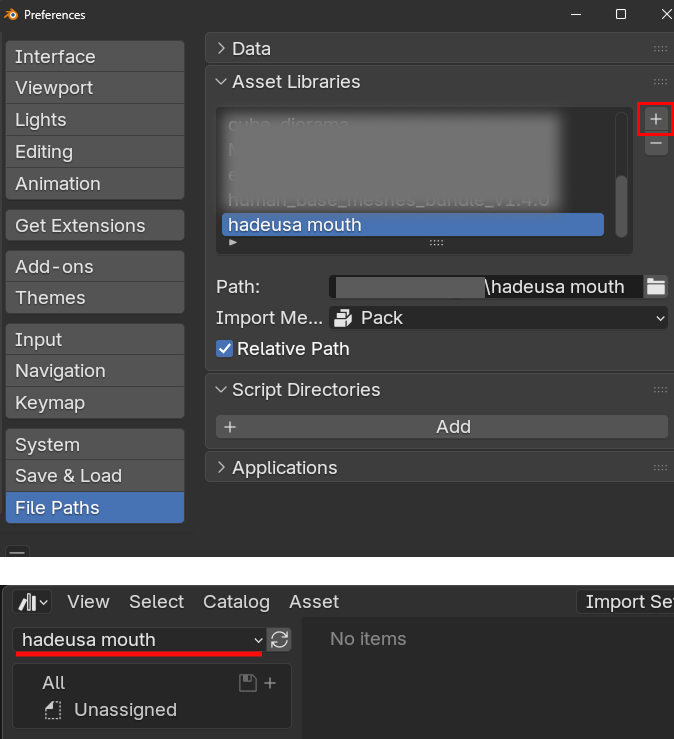Click the plus icon to add asset library
Screen dimensions: 674x739
[656, 119]
